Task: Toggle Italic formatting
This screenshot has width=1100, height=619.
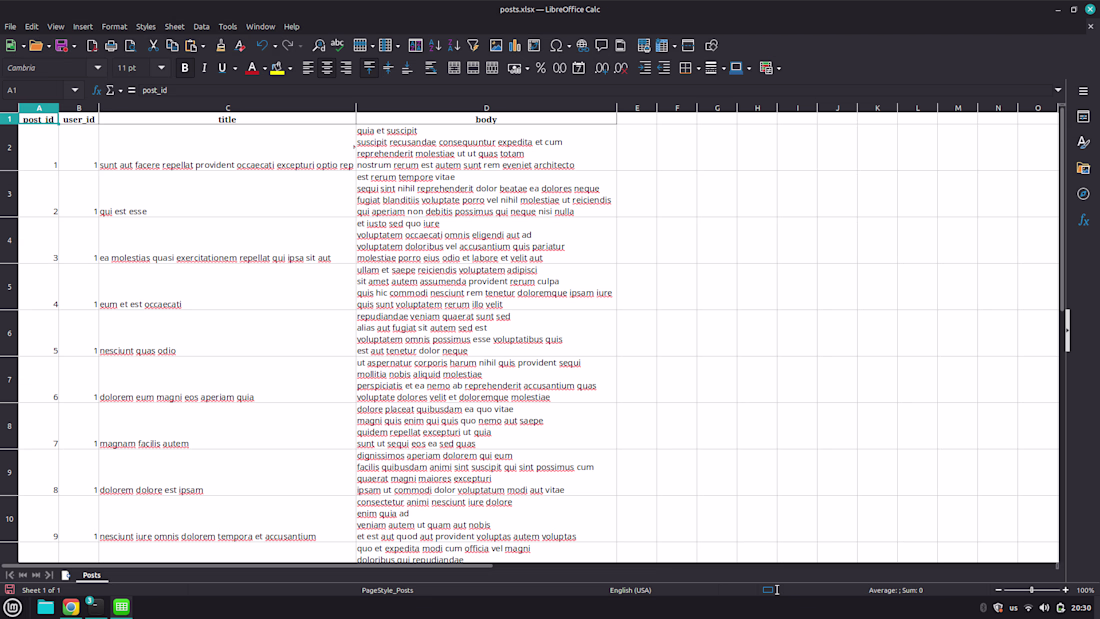Action: tap(203, 68)
